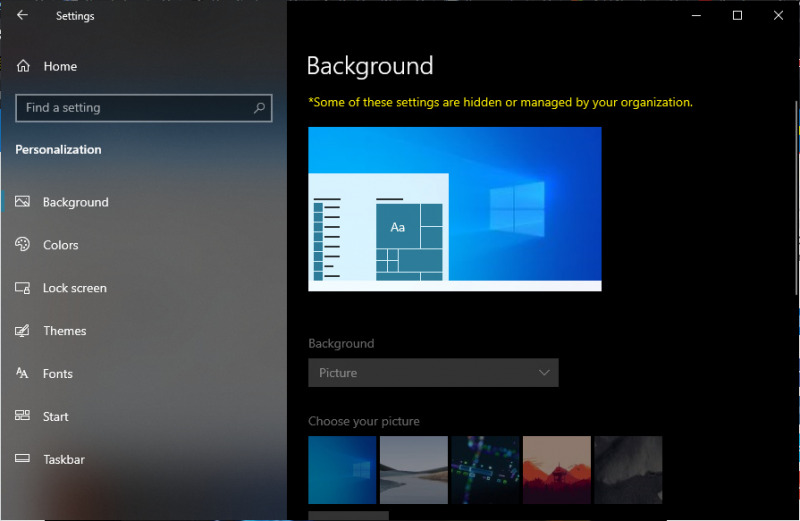Expand the Background type Picture dropdown
The height and width of the screenshot is (521, 800).
[433, 373]
